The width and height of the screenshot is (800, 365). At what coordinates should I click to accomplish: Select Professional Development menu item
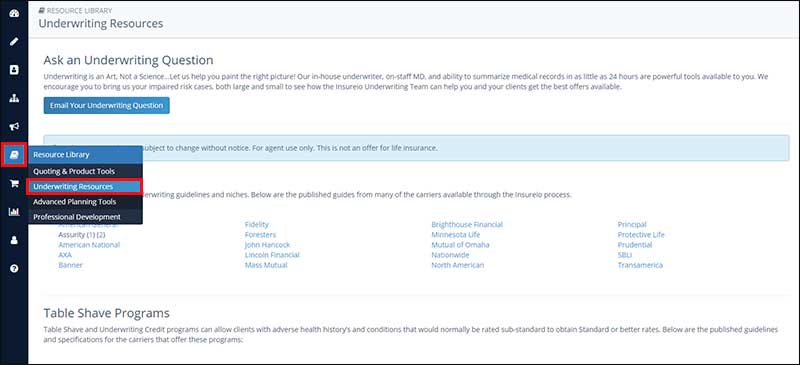coord(85,217)
